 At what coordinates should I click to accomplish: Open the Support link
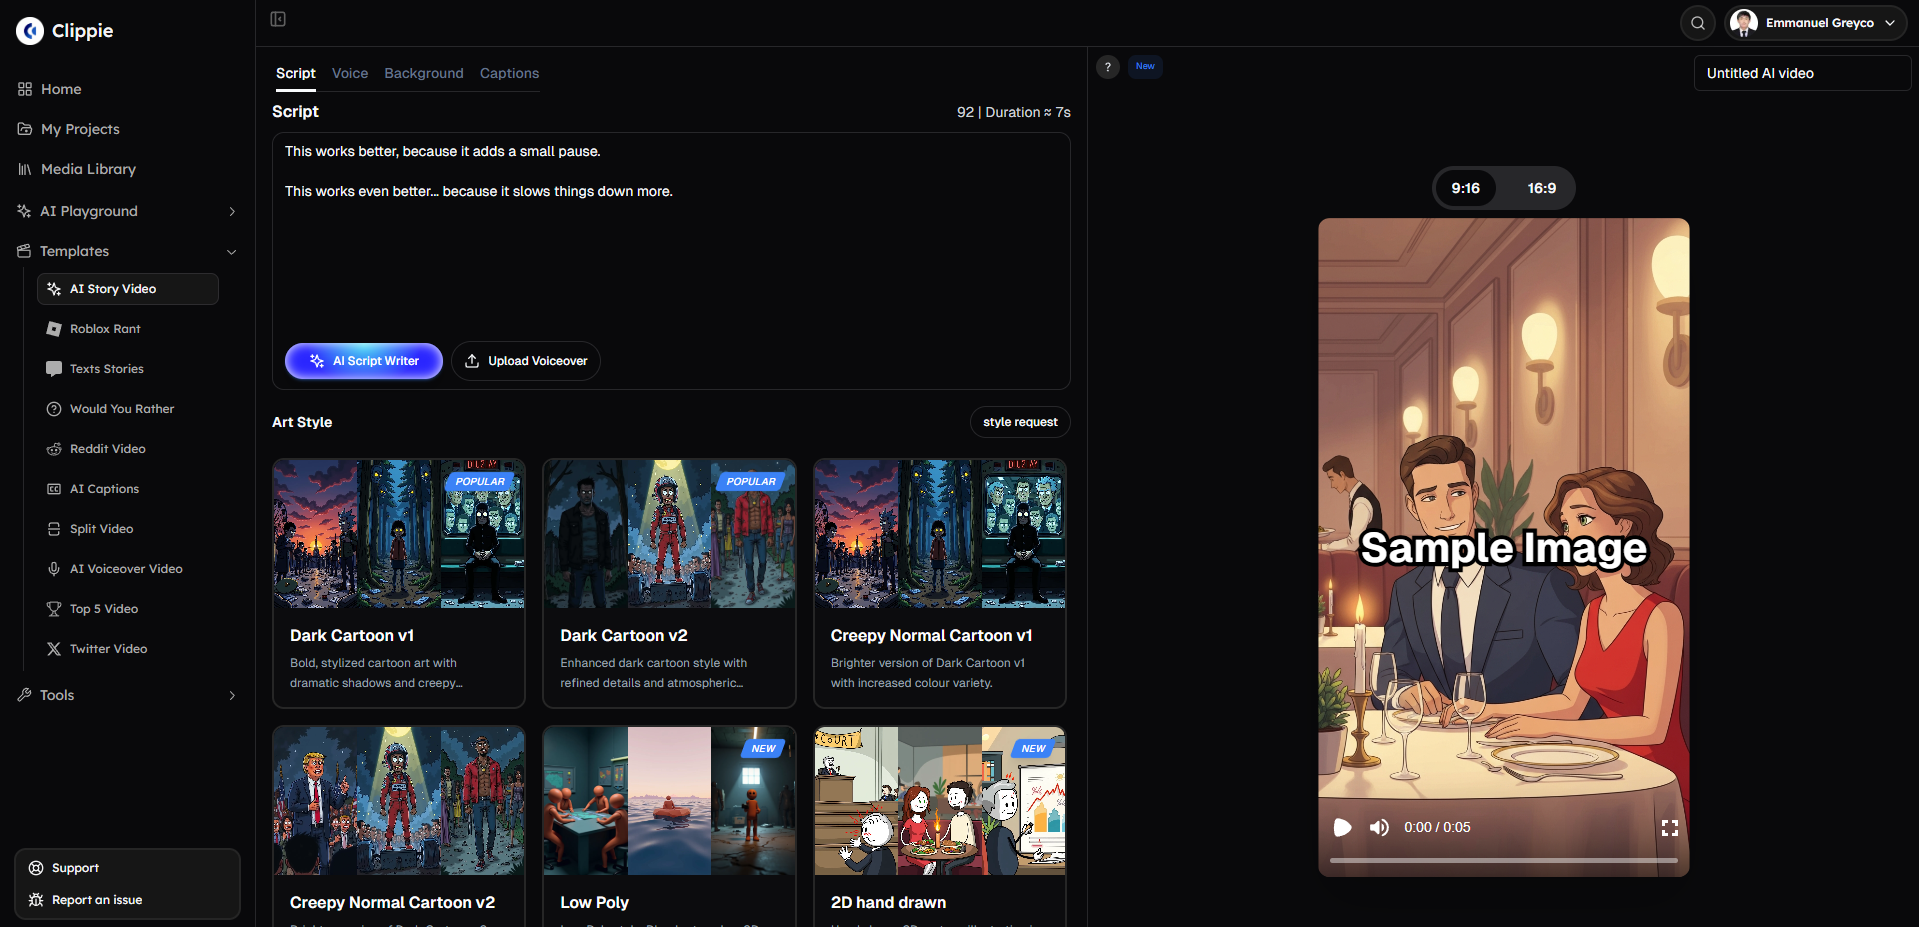click(75, 868)
